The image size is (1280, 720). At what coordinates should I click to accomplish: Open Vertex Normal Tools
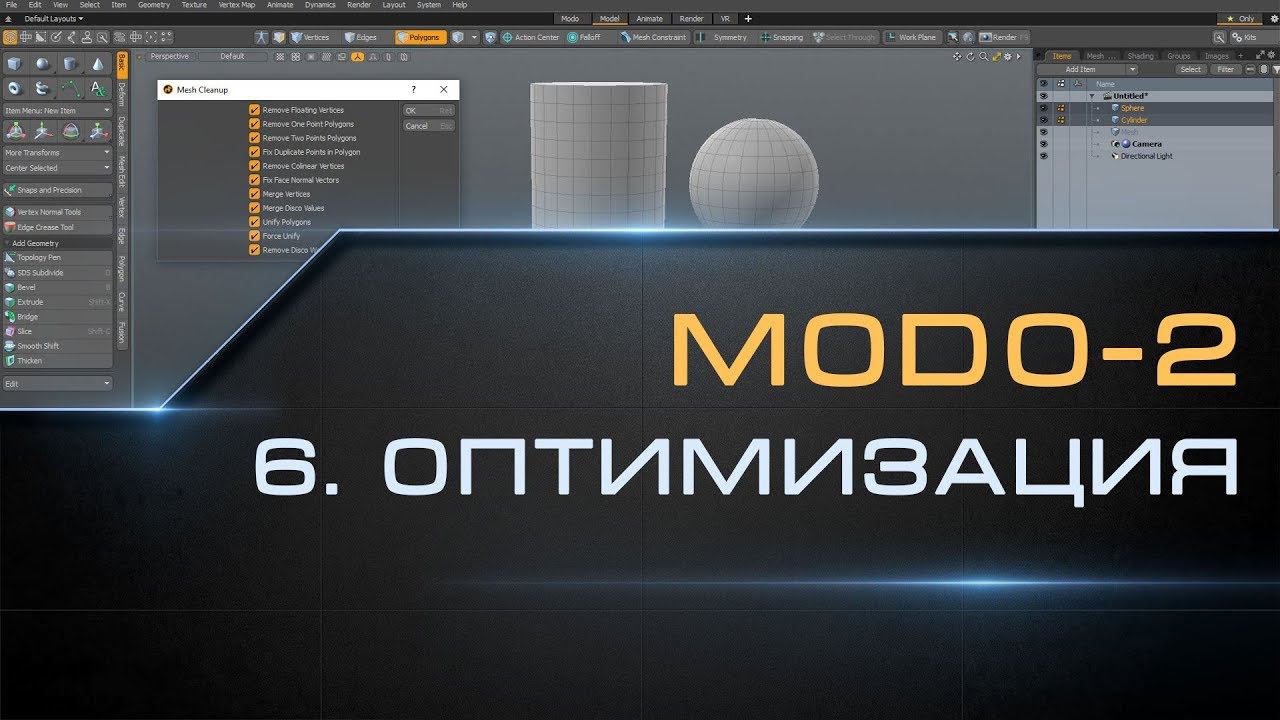(x=58, y=212)
